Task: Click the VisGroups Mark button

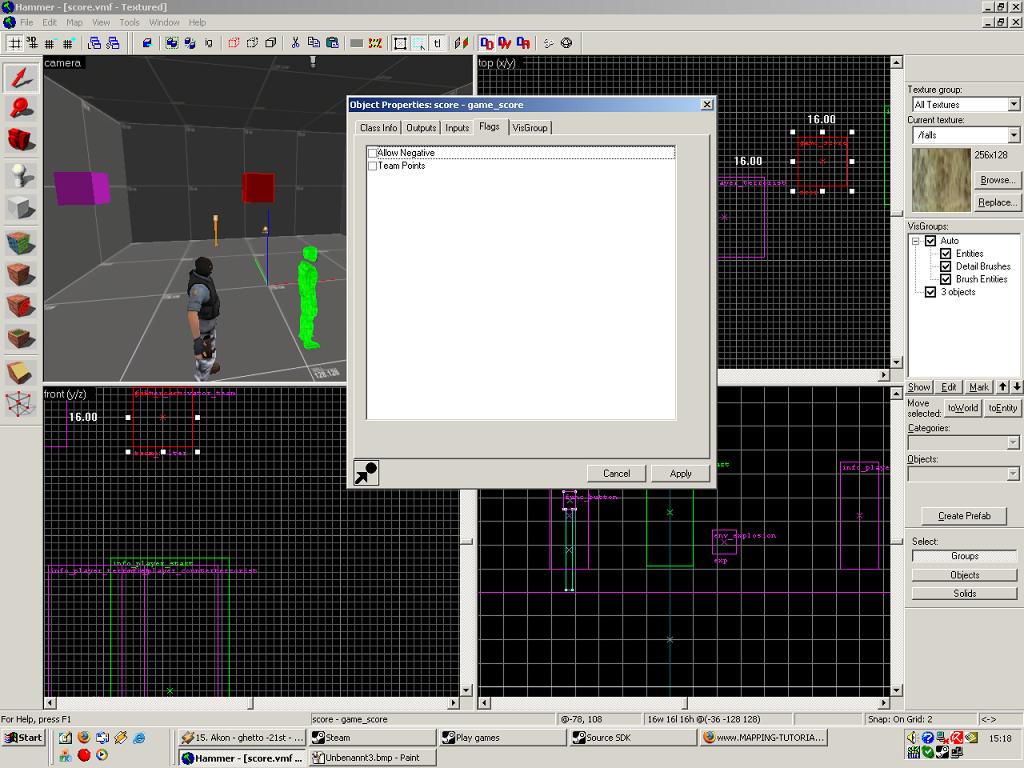Action: coord(978,387)
